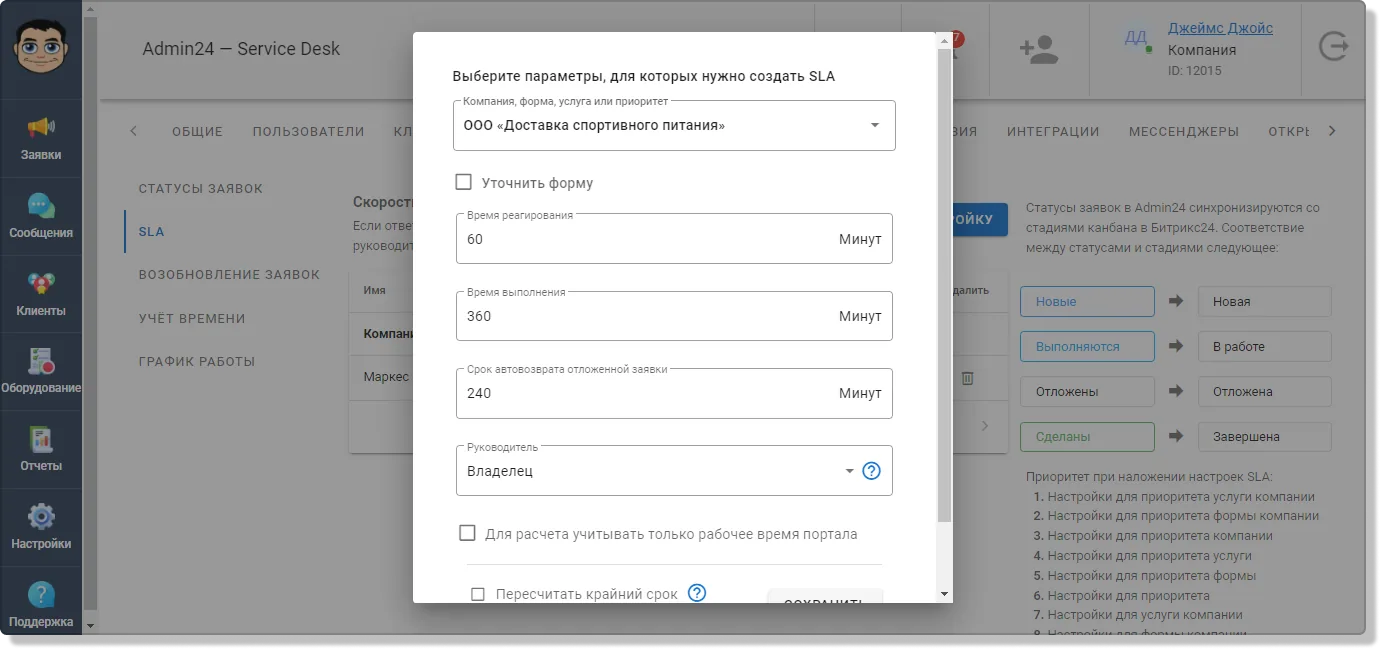
Task: Open the Отчеты chart icon
Action: pos(41,439)
